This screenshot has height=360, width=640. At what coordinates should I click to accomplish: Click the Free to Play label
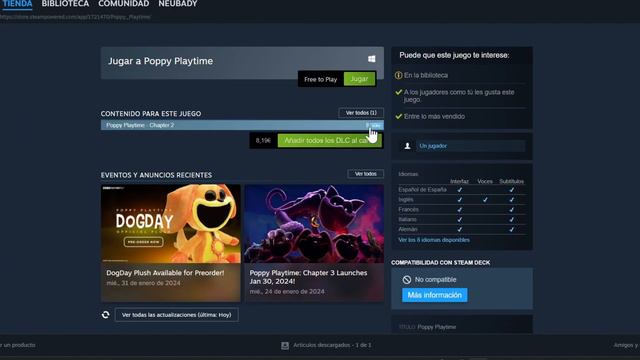tap(320, 79)
